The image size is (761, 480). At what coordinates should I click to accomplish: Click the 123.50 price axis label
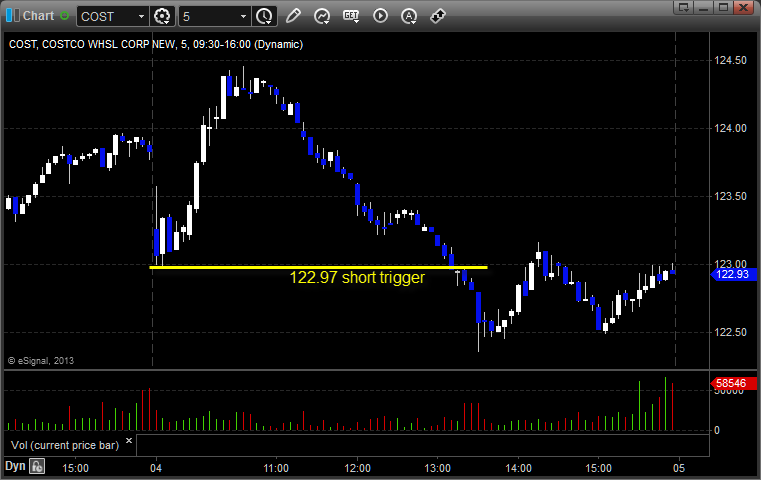click(x=730, y=196)
